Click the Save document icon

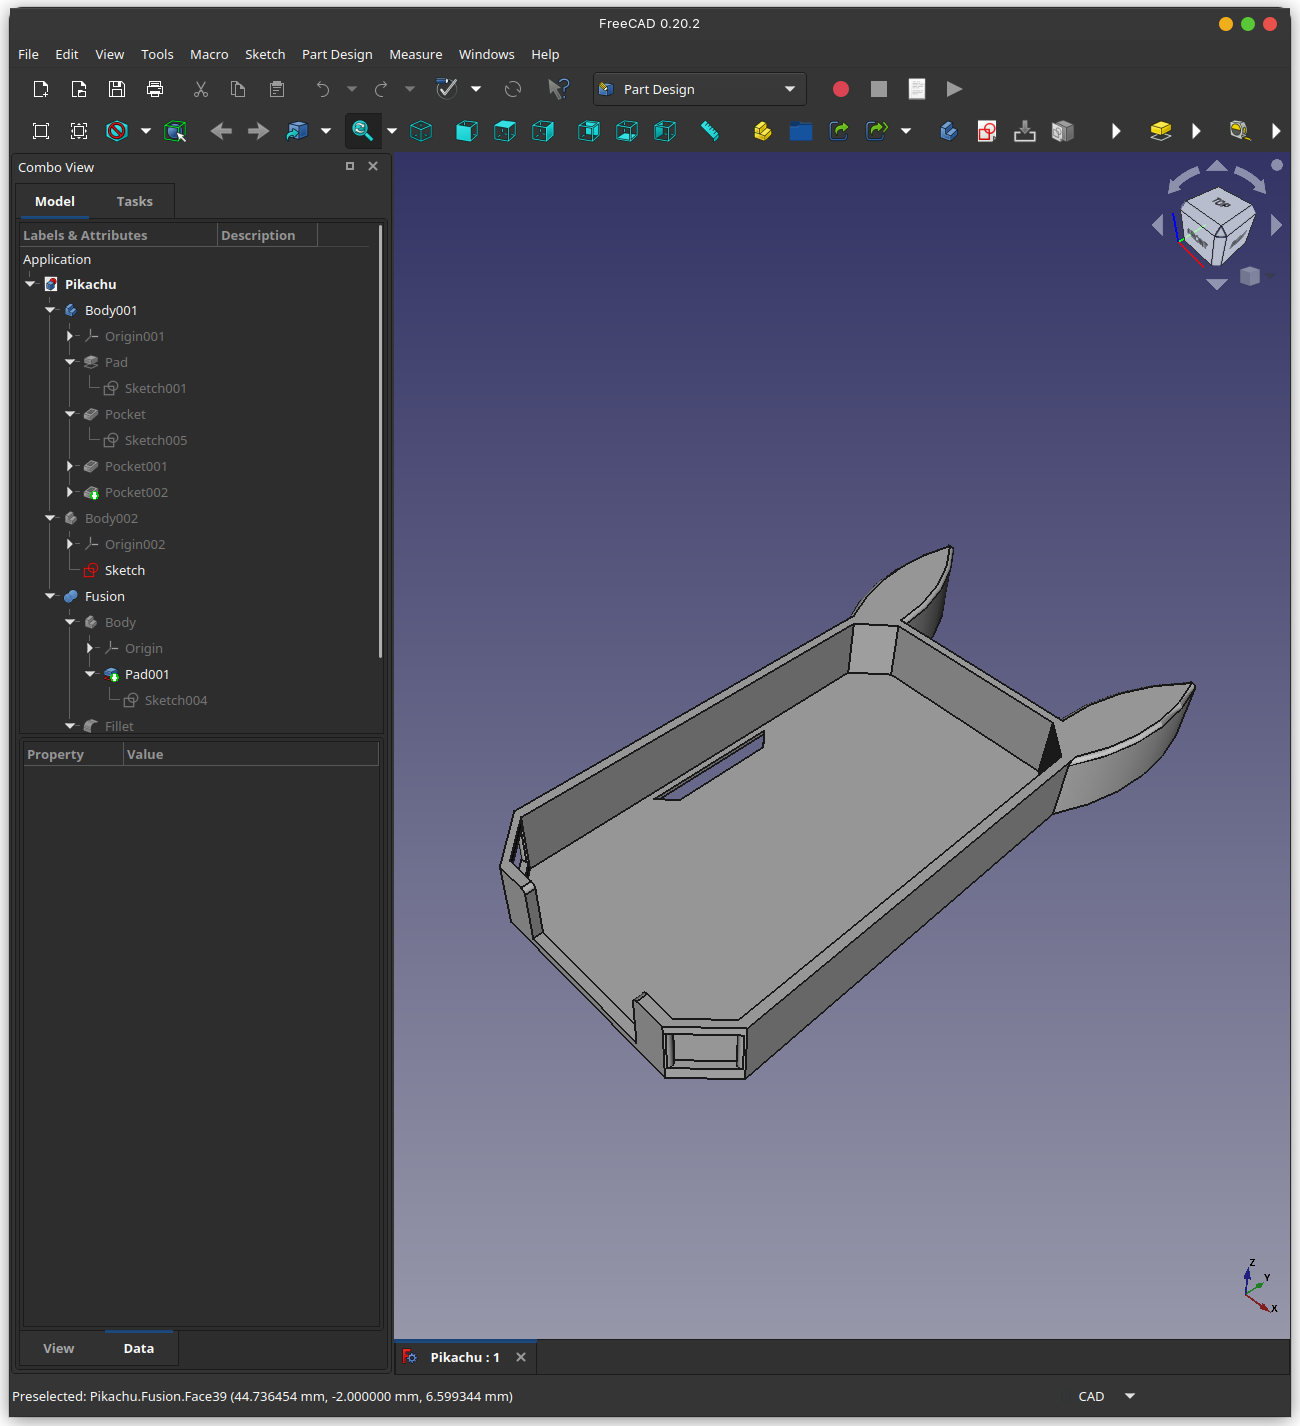tap(117, 89)
